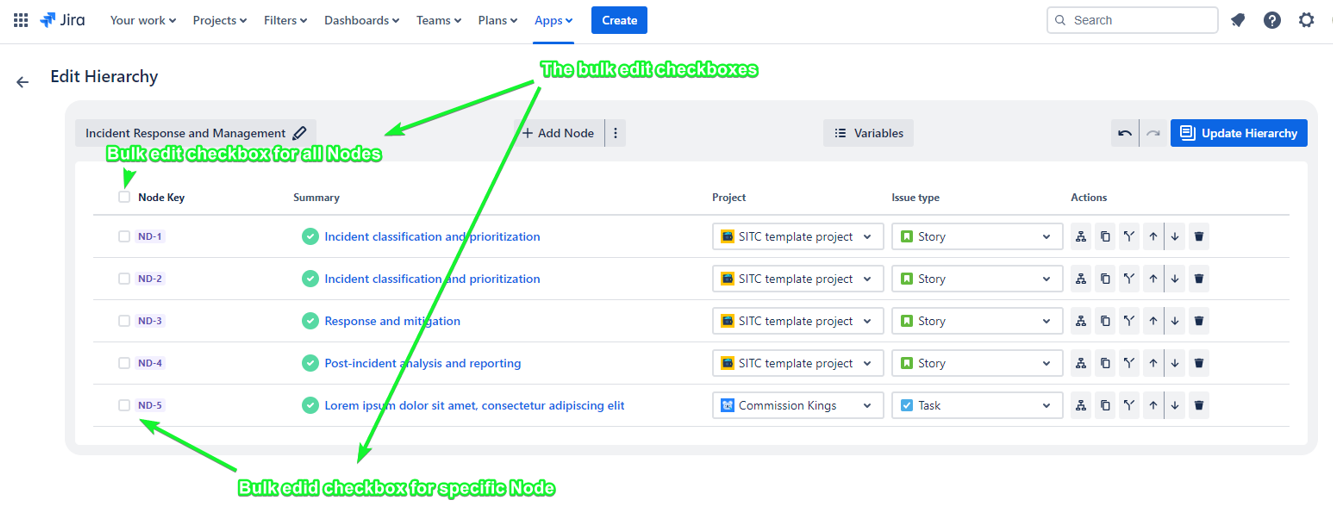Click the notifications bell icon
Screen dimensions: 1333x525
(1238, 20)
